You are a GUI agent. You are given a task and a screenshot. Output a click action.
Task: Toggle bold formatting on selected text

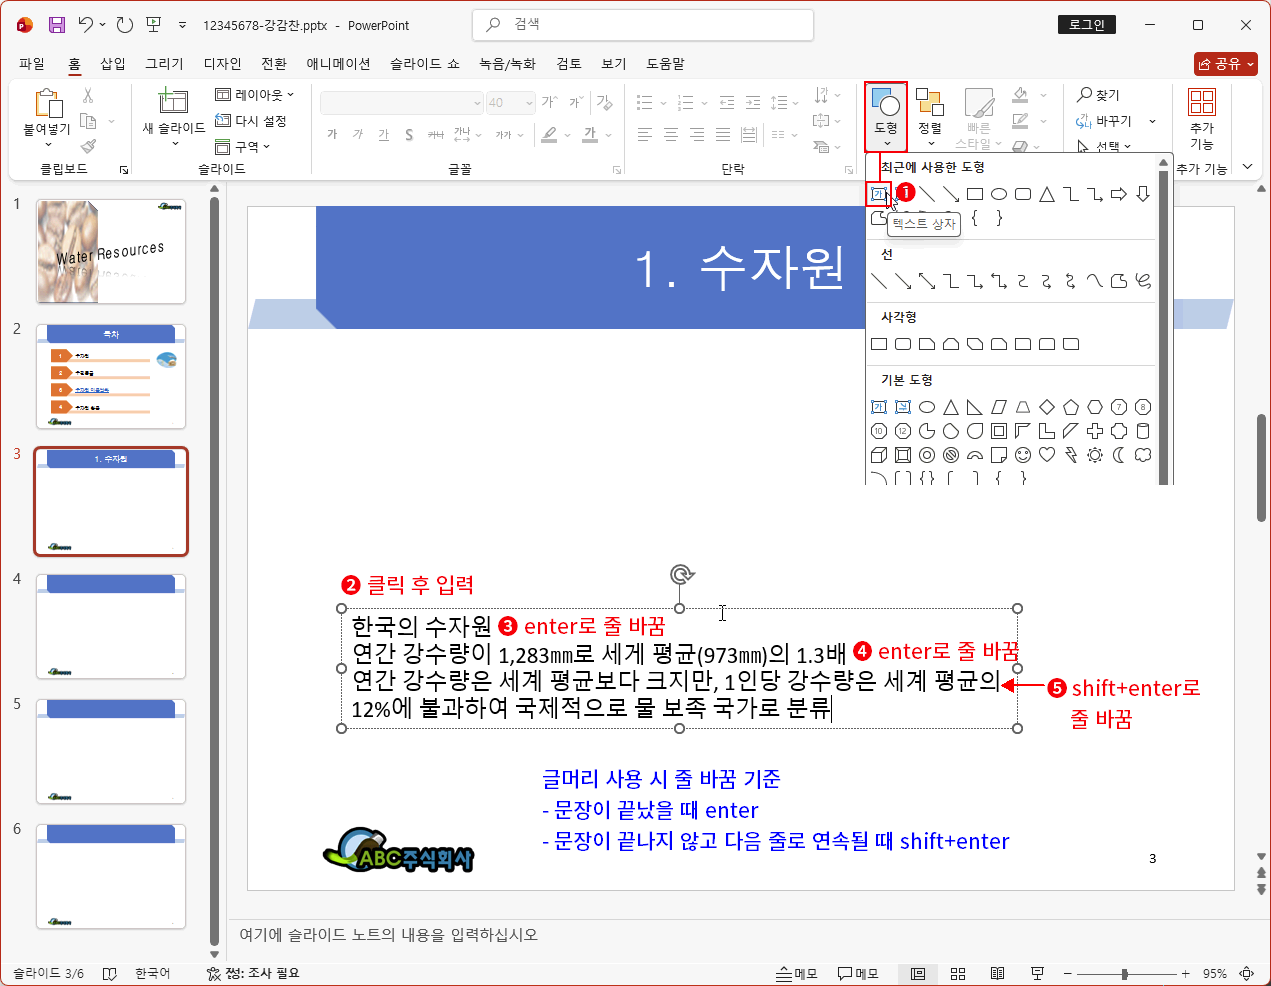tap(332, 133)
